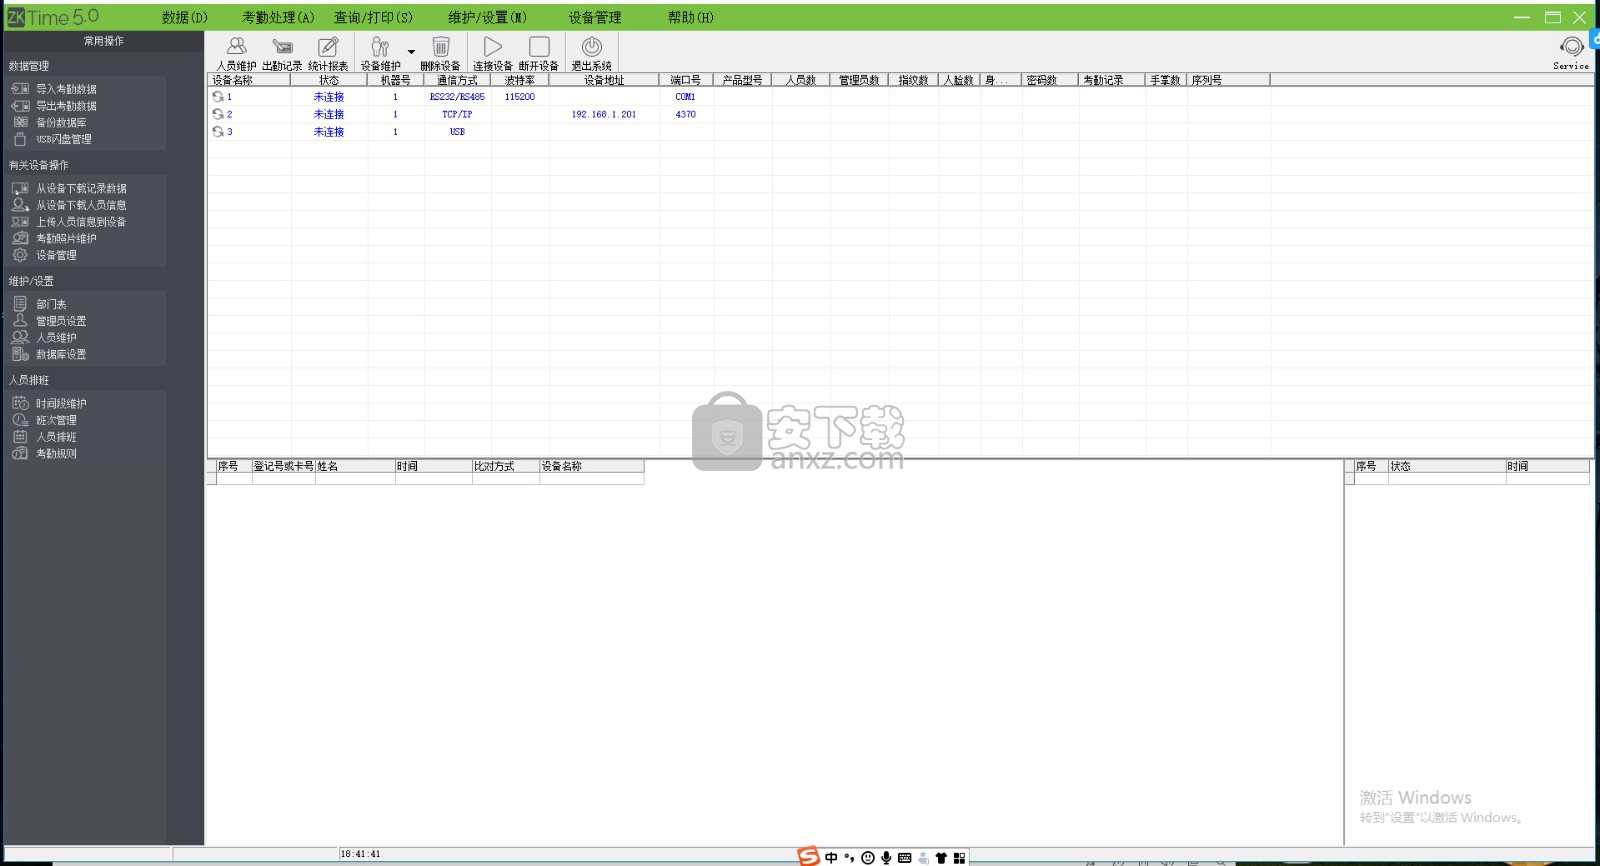1600x866 pixels.
Task: Open the 数据(D) menu
Action: point(185,17)
